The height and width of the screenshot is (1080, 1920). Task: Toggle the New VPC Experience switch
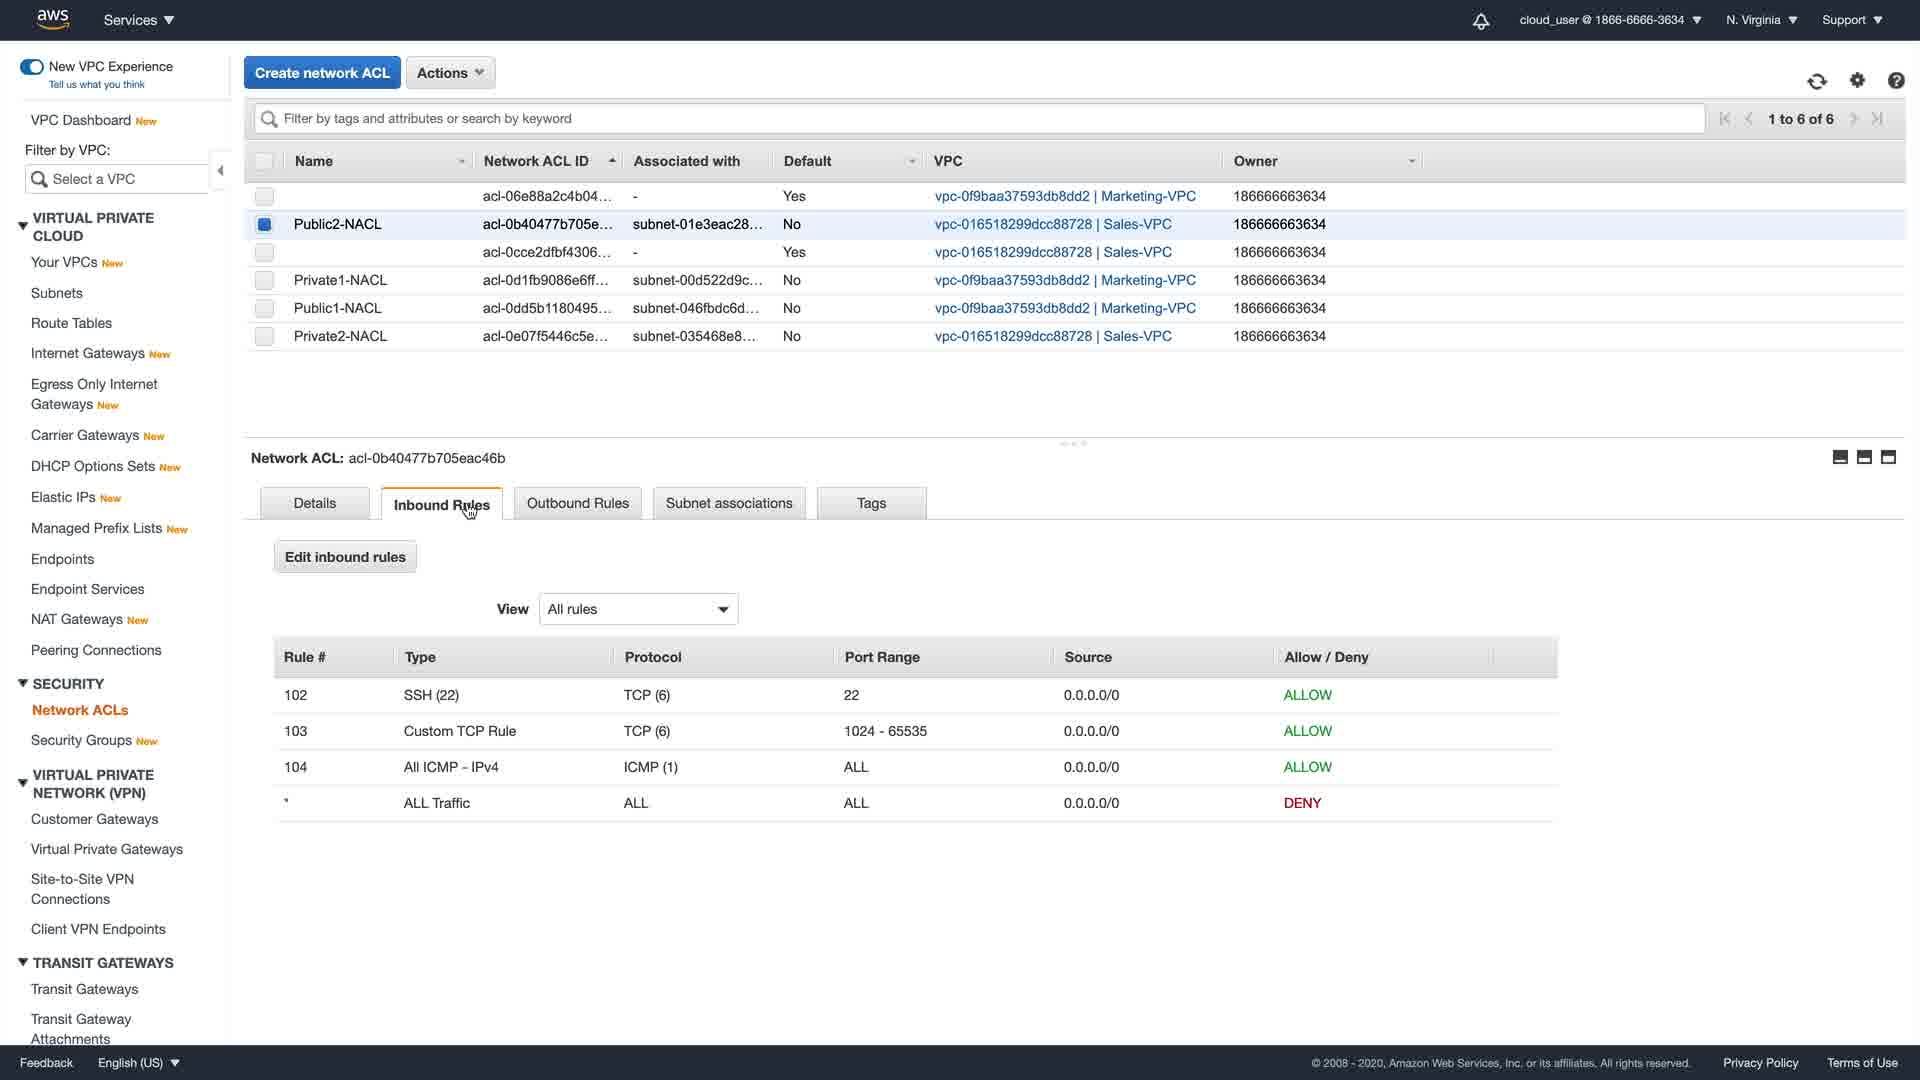pos(32,67)
